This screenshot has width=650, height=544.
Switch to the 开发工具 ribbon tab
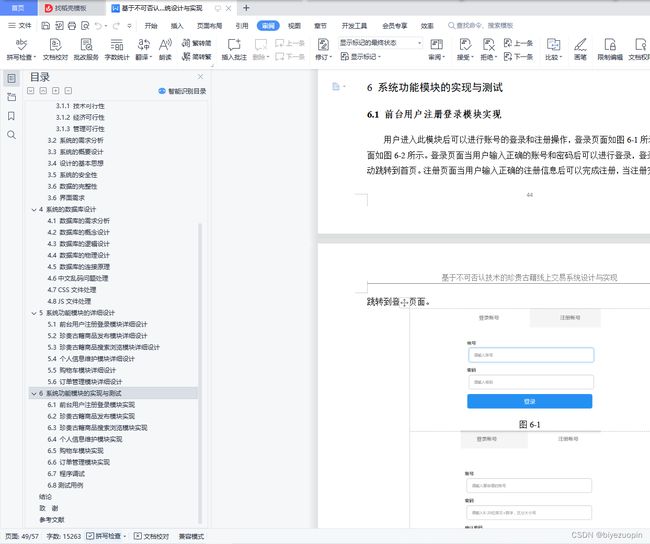click(354, 26)
